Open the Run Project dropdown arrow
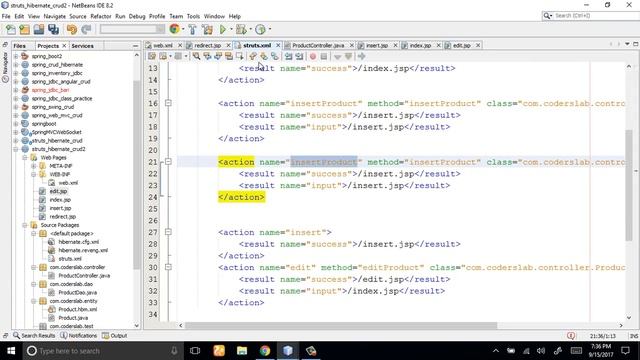The image size is (640, 360). click(x=231, y=29)
